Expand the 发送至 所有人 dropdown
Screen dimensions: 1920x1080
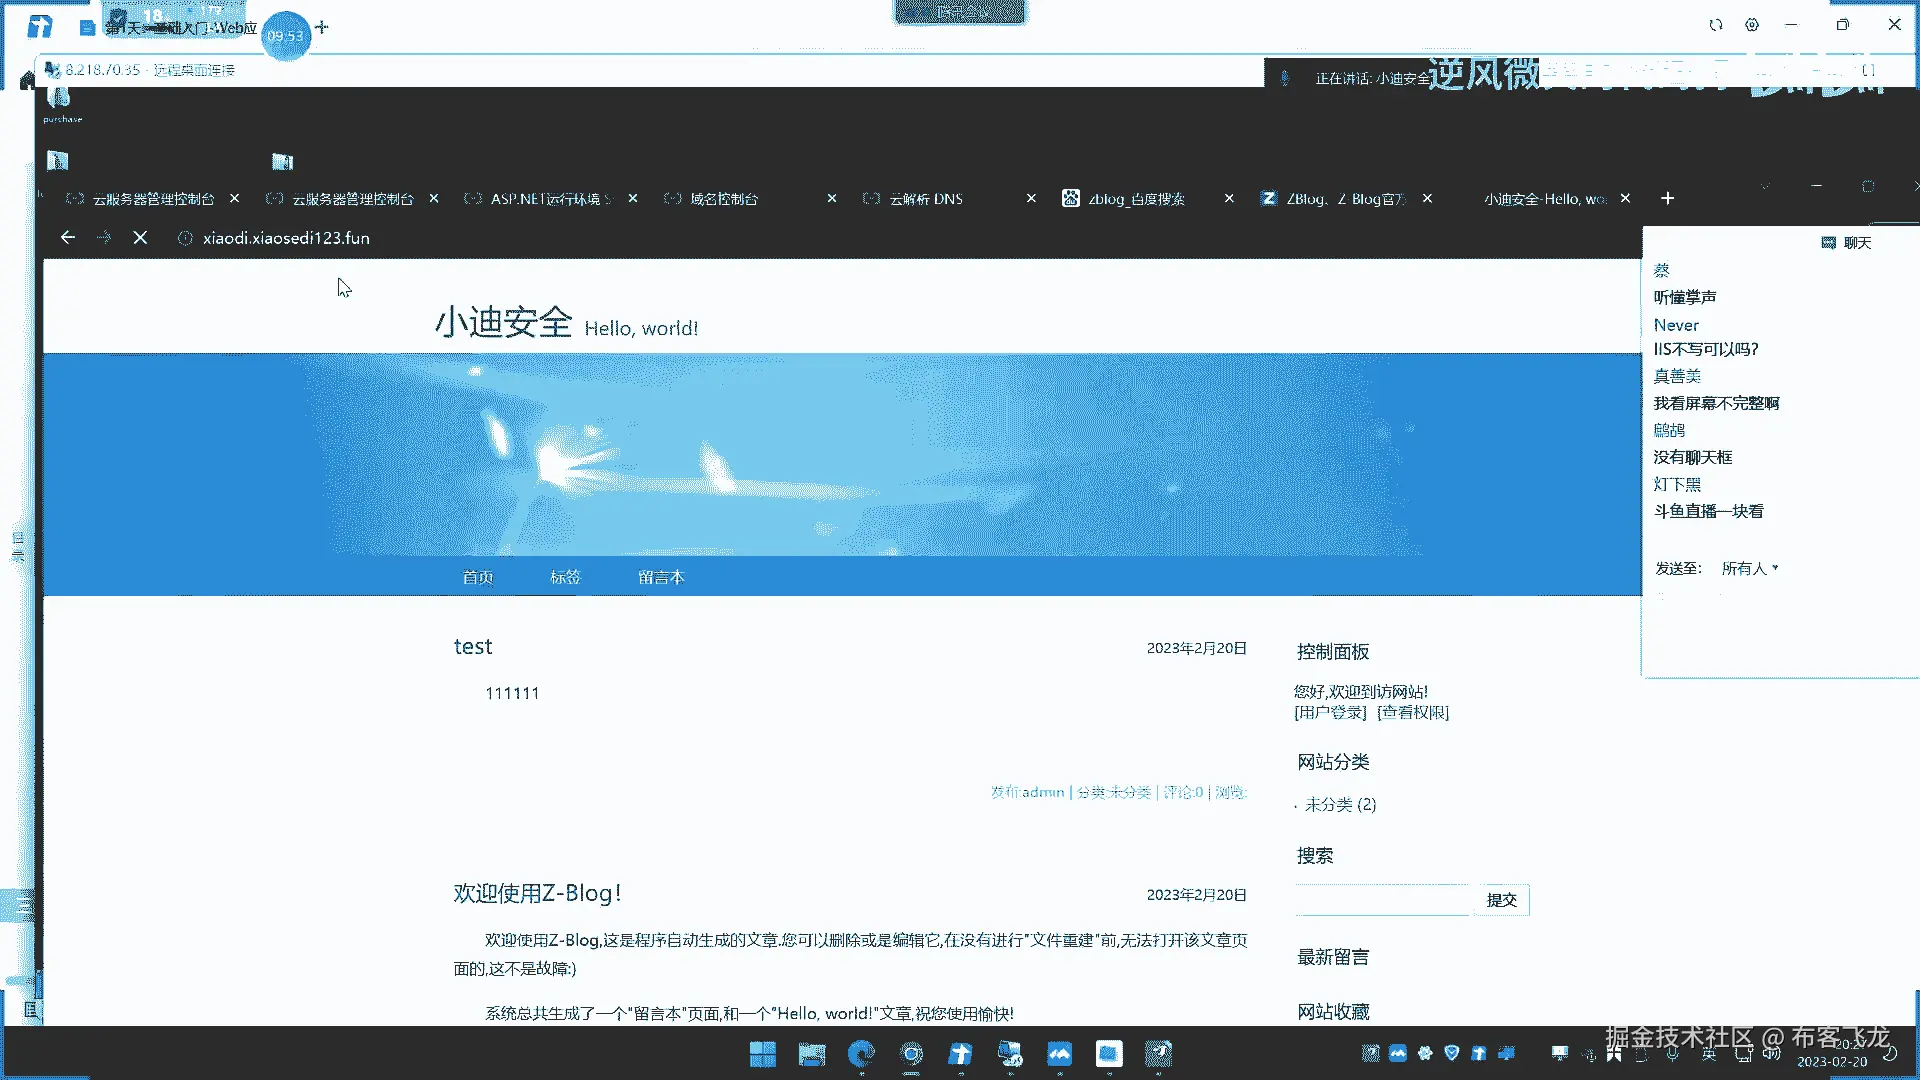click(1749, 568)
